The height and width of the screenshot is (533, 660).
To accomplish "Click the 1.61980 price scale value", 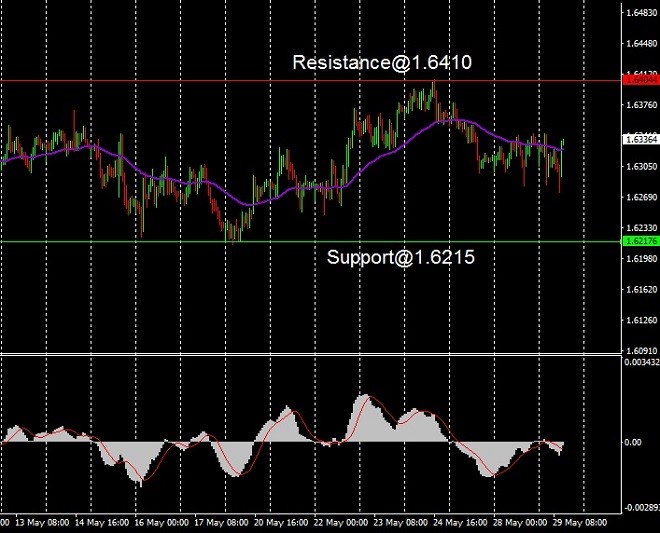I will click(642, 259).
